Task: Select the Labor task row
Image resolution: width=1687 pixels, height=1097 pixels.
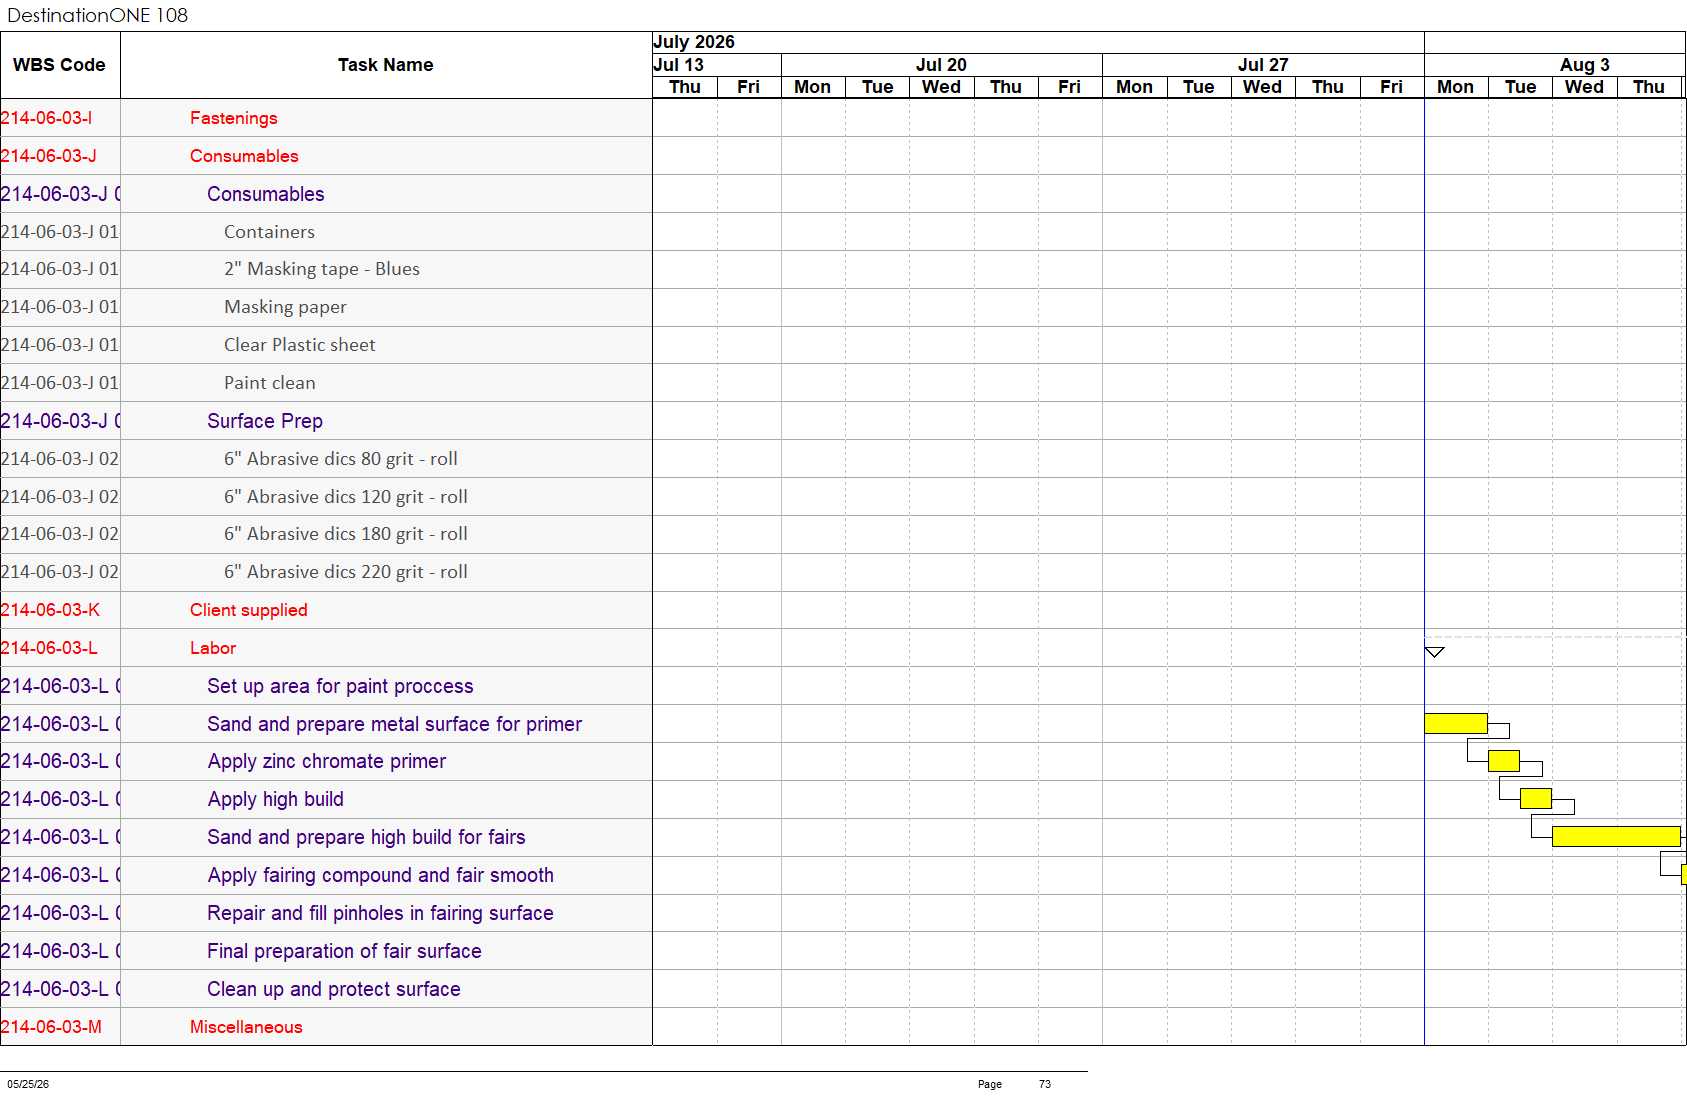Action: 213,648
